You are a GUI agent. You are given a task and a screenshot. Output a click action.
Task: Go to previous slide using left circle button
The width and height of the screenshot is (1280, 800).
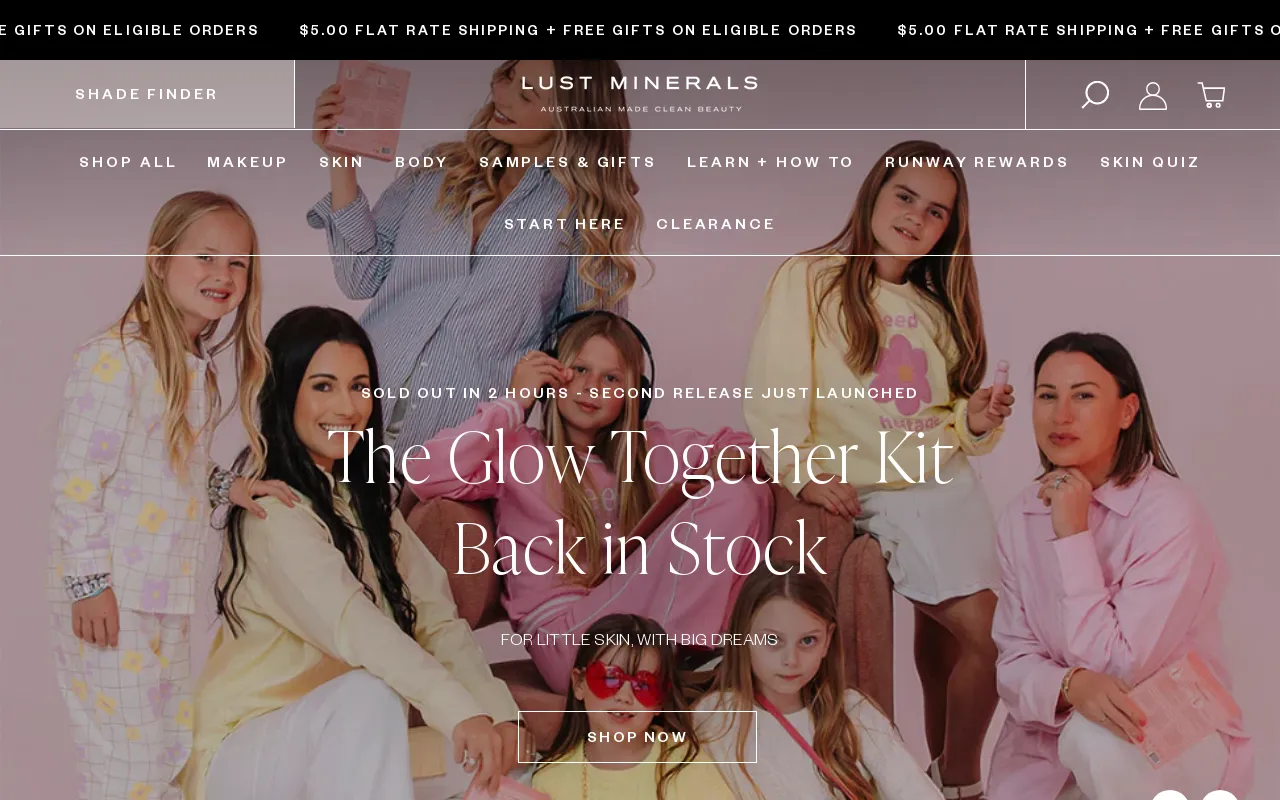1170,795
